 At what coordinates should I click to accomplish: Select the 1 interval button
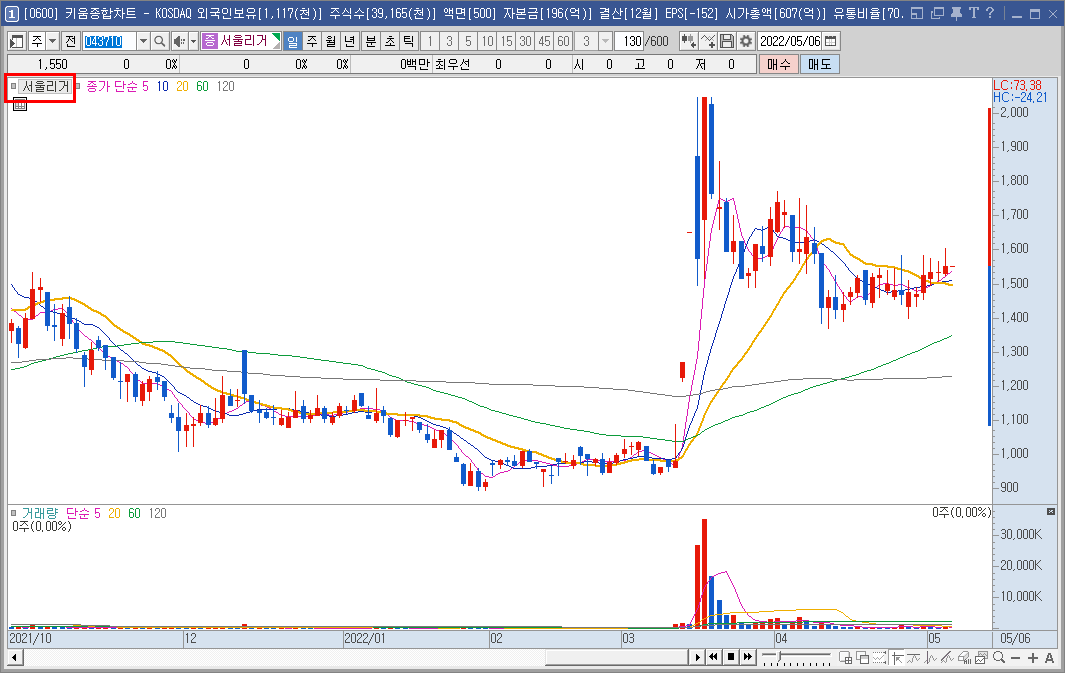[x=430, y=41]
